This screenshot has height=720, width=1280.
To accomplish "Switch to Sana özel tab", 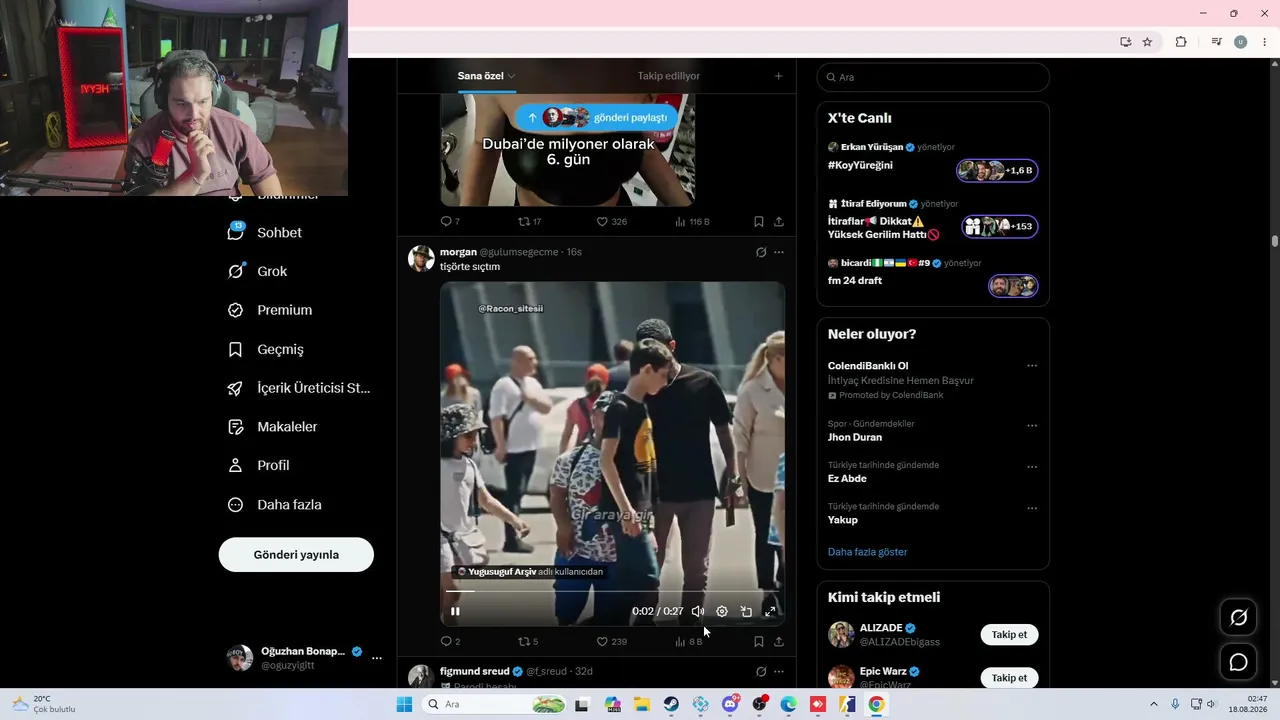I will (x=487, y=76).
